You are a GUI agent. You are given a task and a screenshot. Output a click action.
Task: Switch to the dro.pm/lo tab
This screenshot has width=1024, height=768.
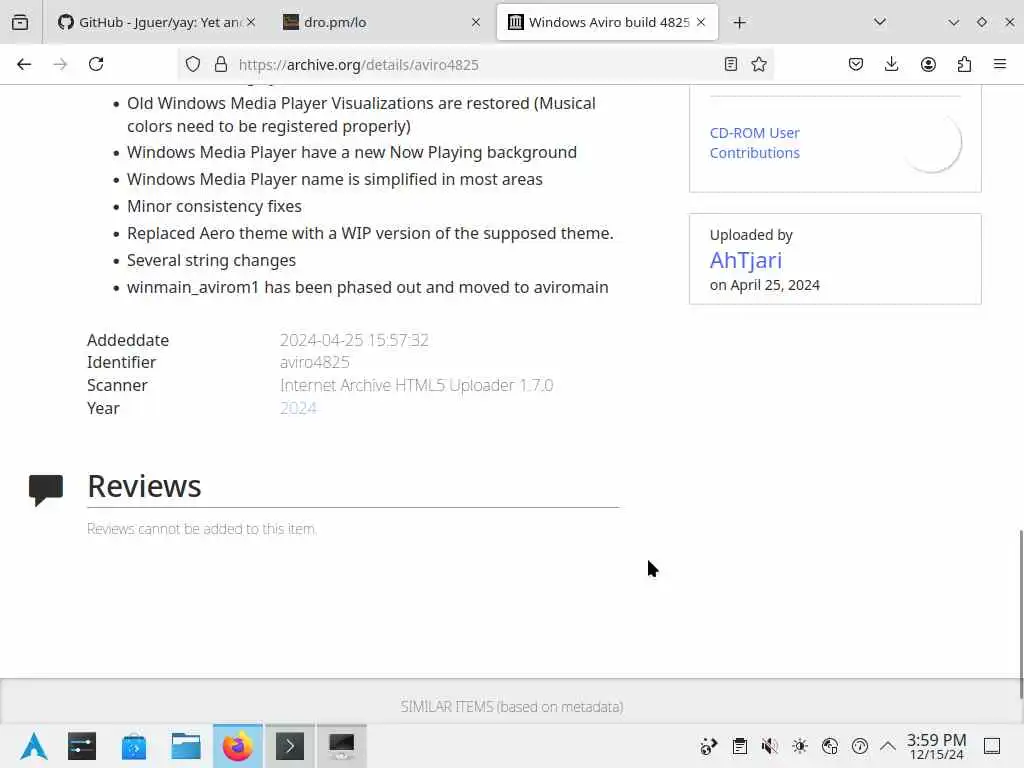coord(381,22)
